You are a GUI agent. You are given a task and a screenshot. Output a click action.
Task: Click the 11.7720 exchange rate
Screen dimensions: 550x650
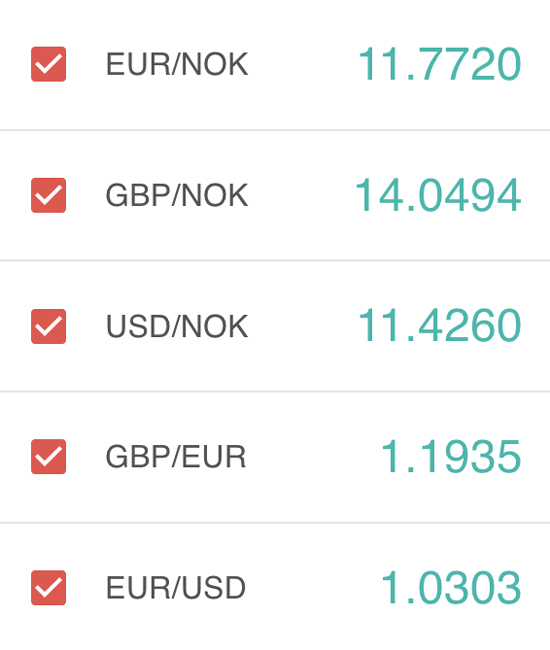(x=439, y=64)
